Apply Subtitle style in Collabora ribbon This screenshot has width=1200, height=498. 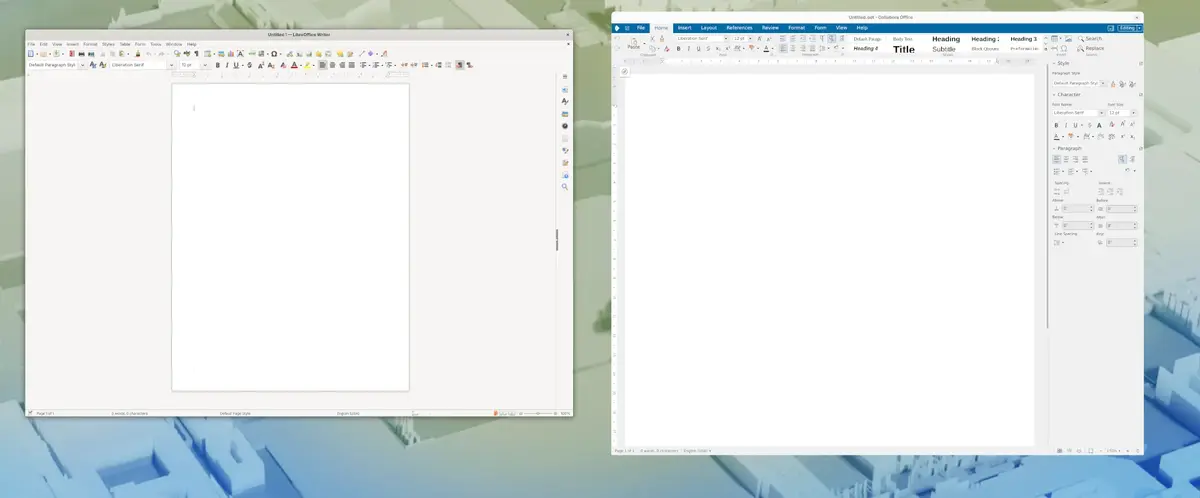(x=944, y=49)
